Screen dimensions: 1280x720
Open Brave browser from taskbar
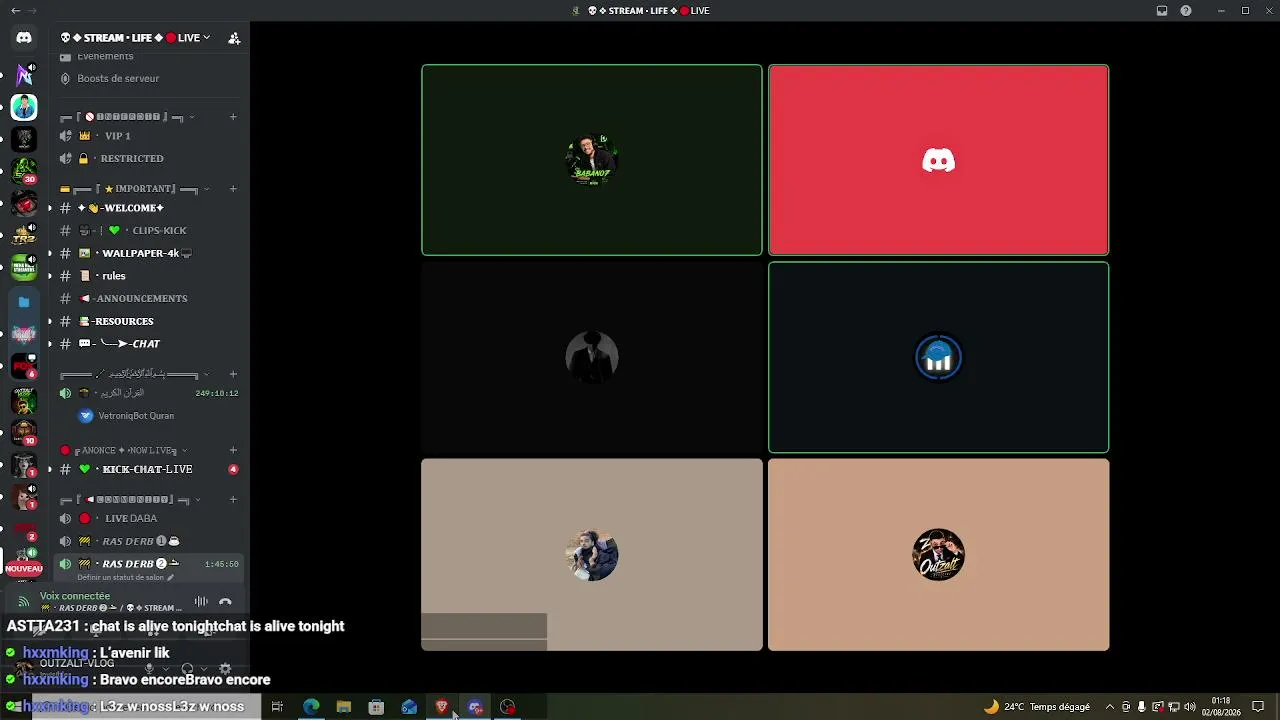(x=442, y=707)
